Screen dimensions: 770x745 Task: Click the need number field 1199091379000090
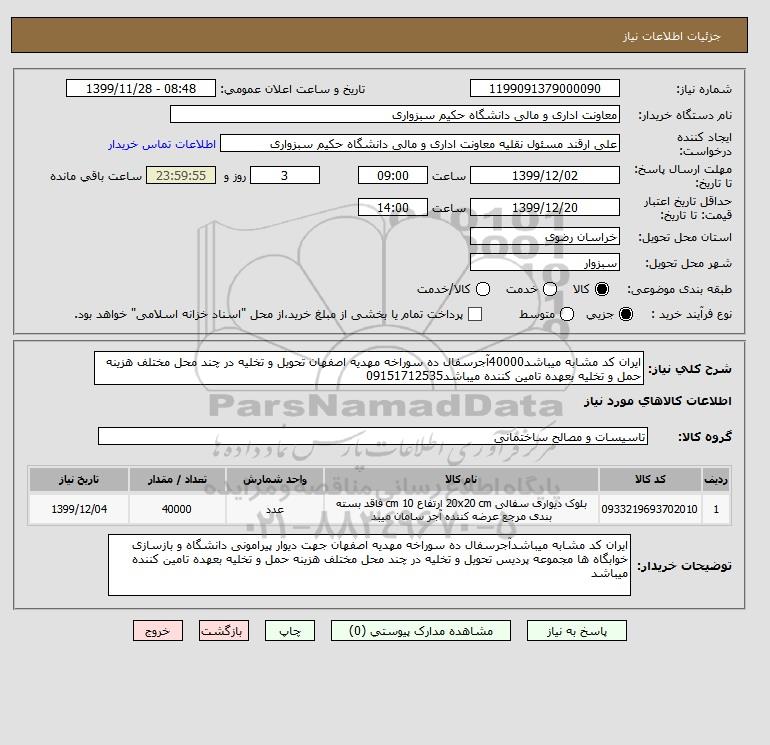tap(545, 88)
